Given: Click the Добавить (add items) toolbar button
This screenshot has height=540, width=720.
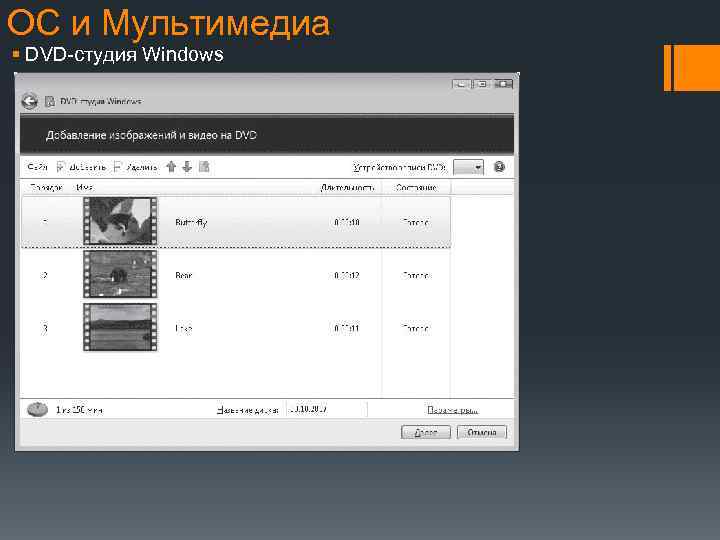Looking at the screenshot, I should tap(81, 167).
